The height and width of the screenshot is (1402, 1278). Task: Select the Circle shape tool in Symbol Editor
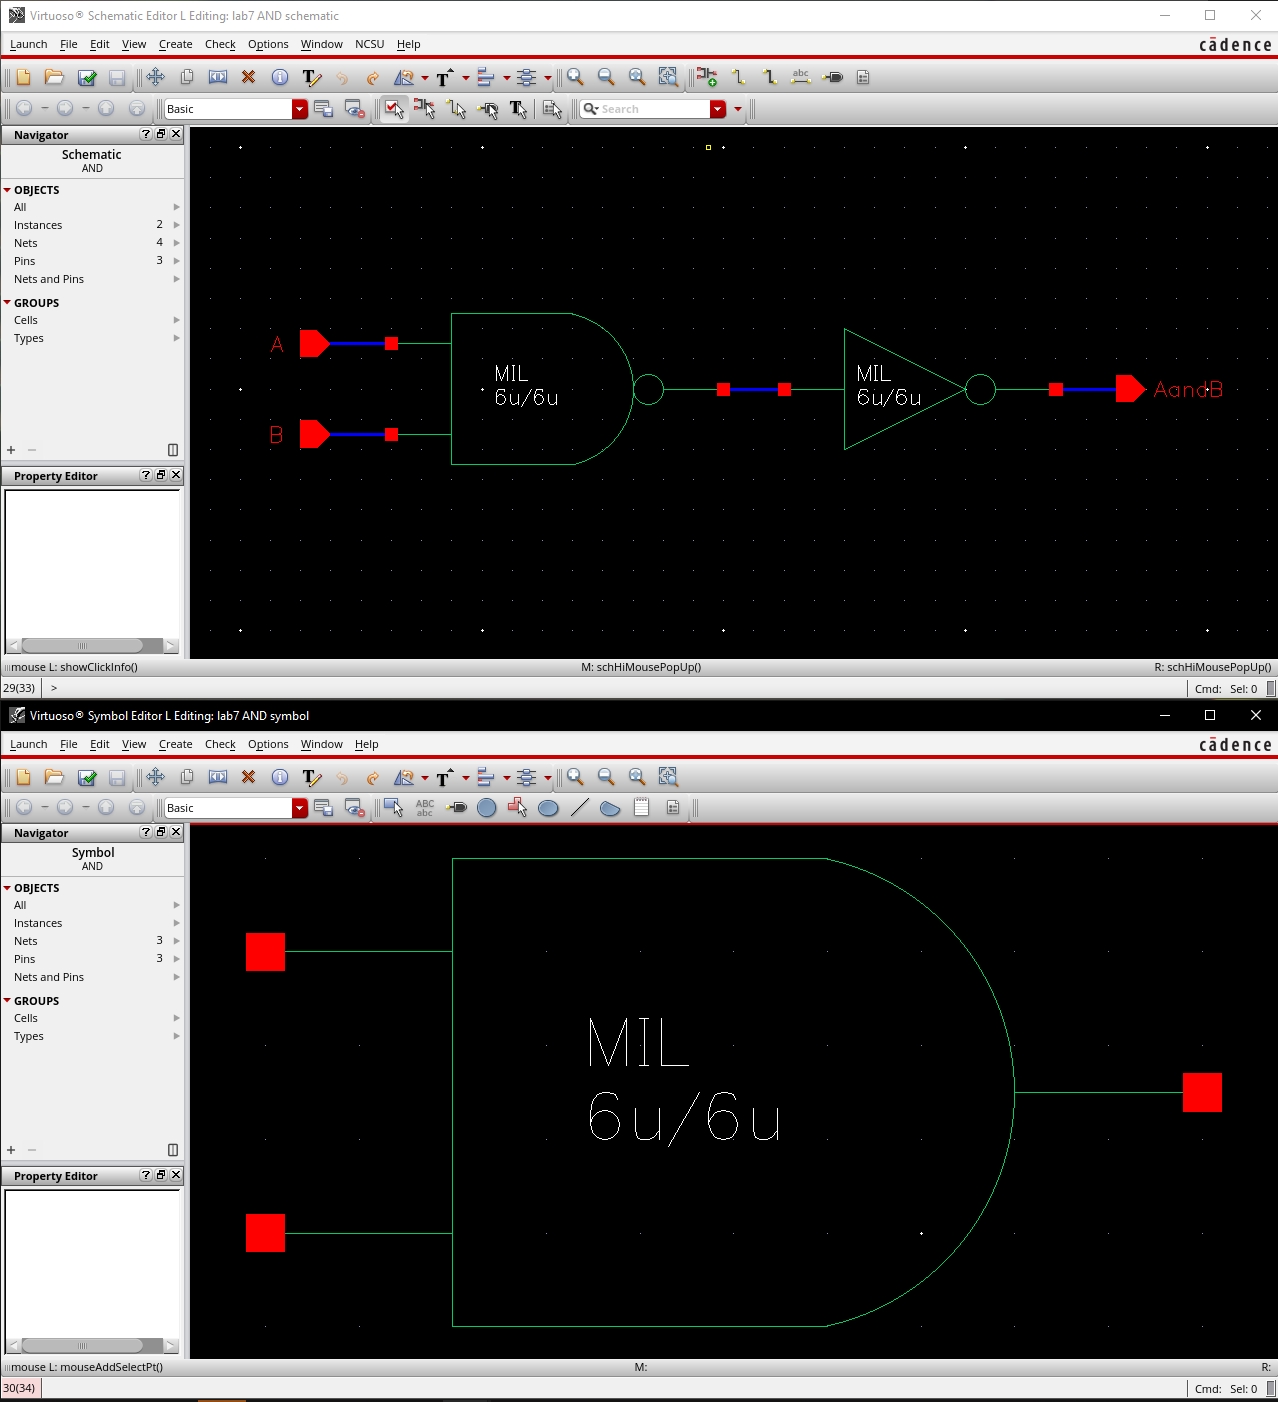[487, 807]
